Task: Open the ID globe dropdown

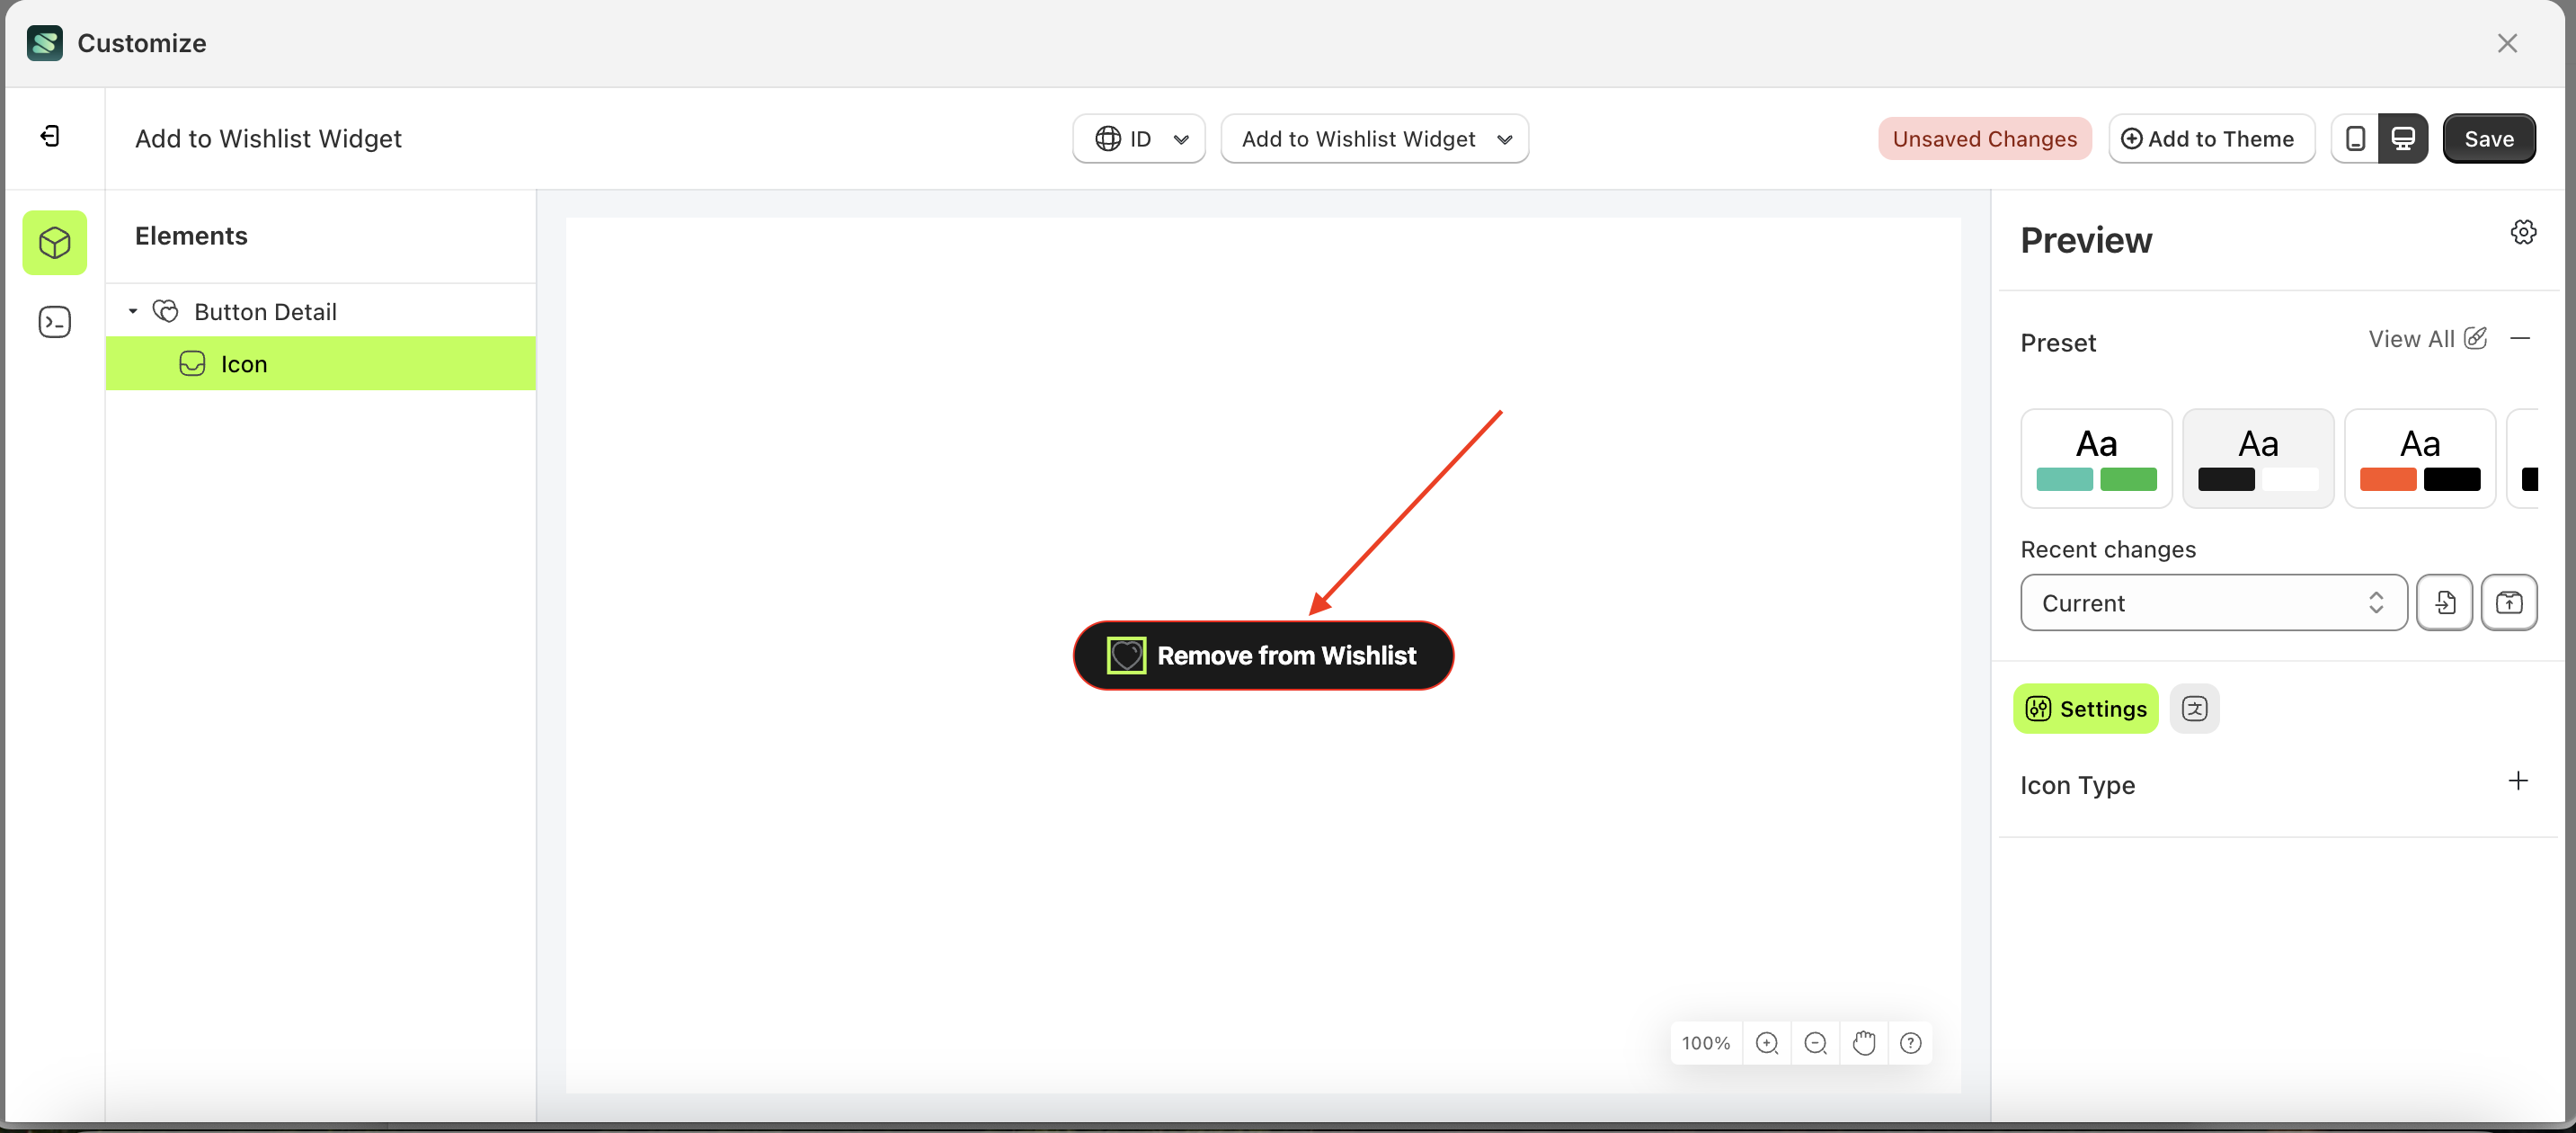Action: pos(1138,138)
